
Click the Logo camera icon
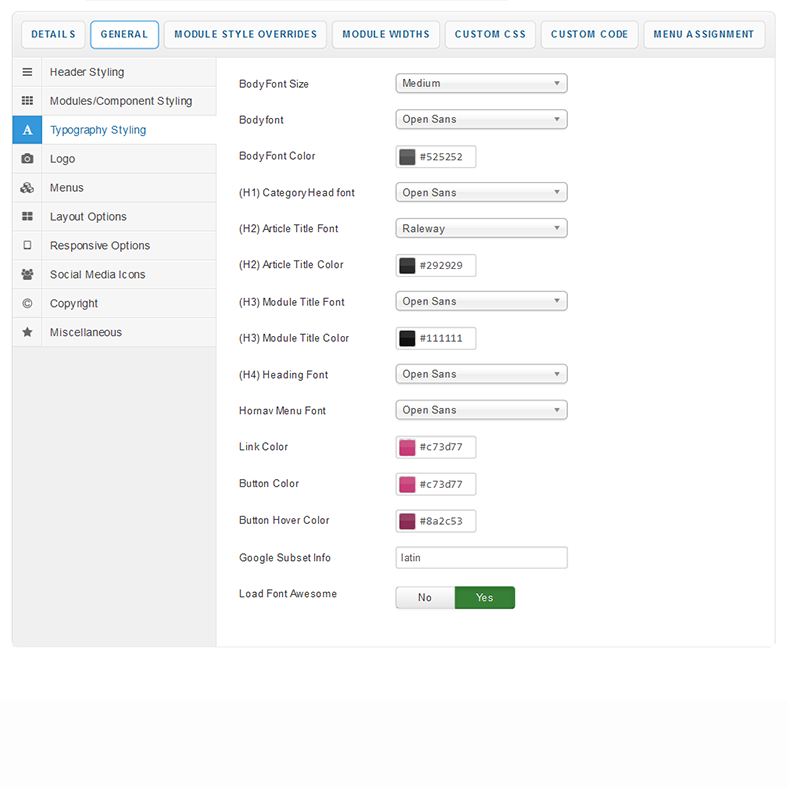pos(27,159)
